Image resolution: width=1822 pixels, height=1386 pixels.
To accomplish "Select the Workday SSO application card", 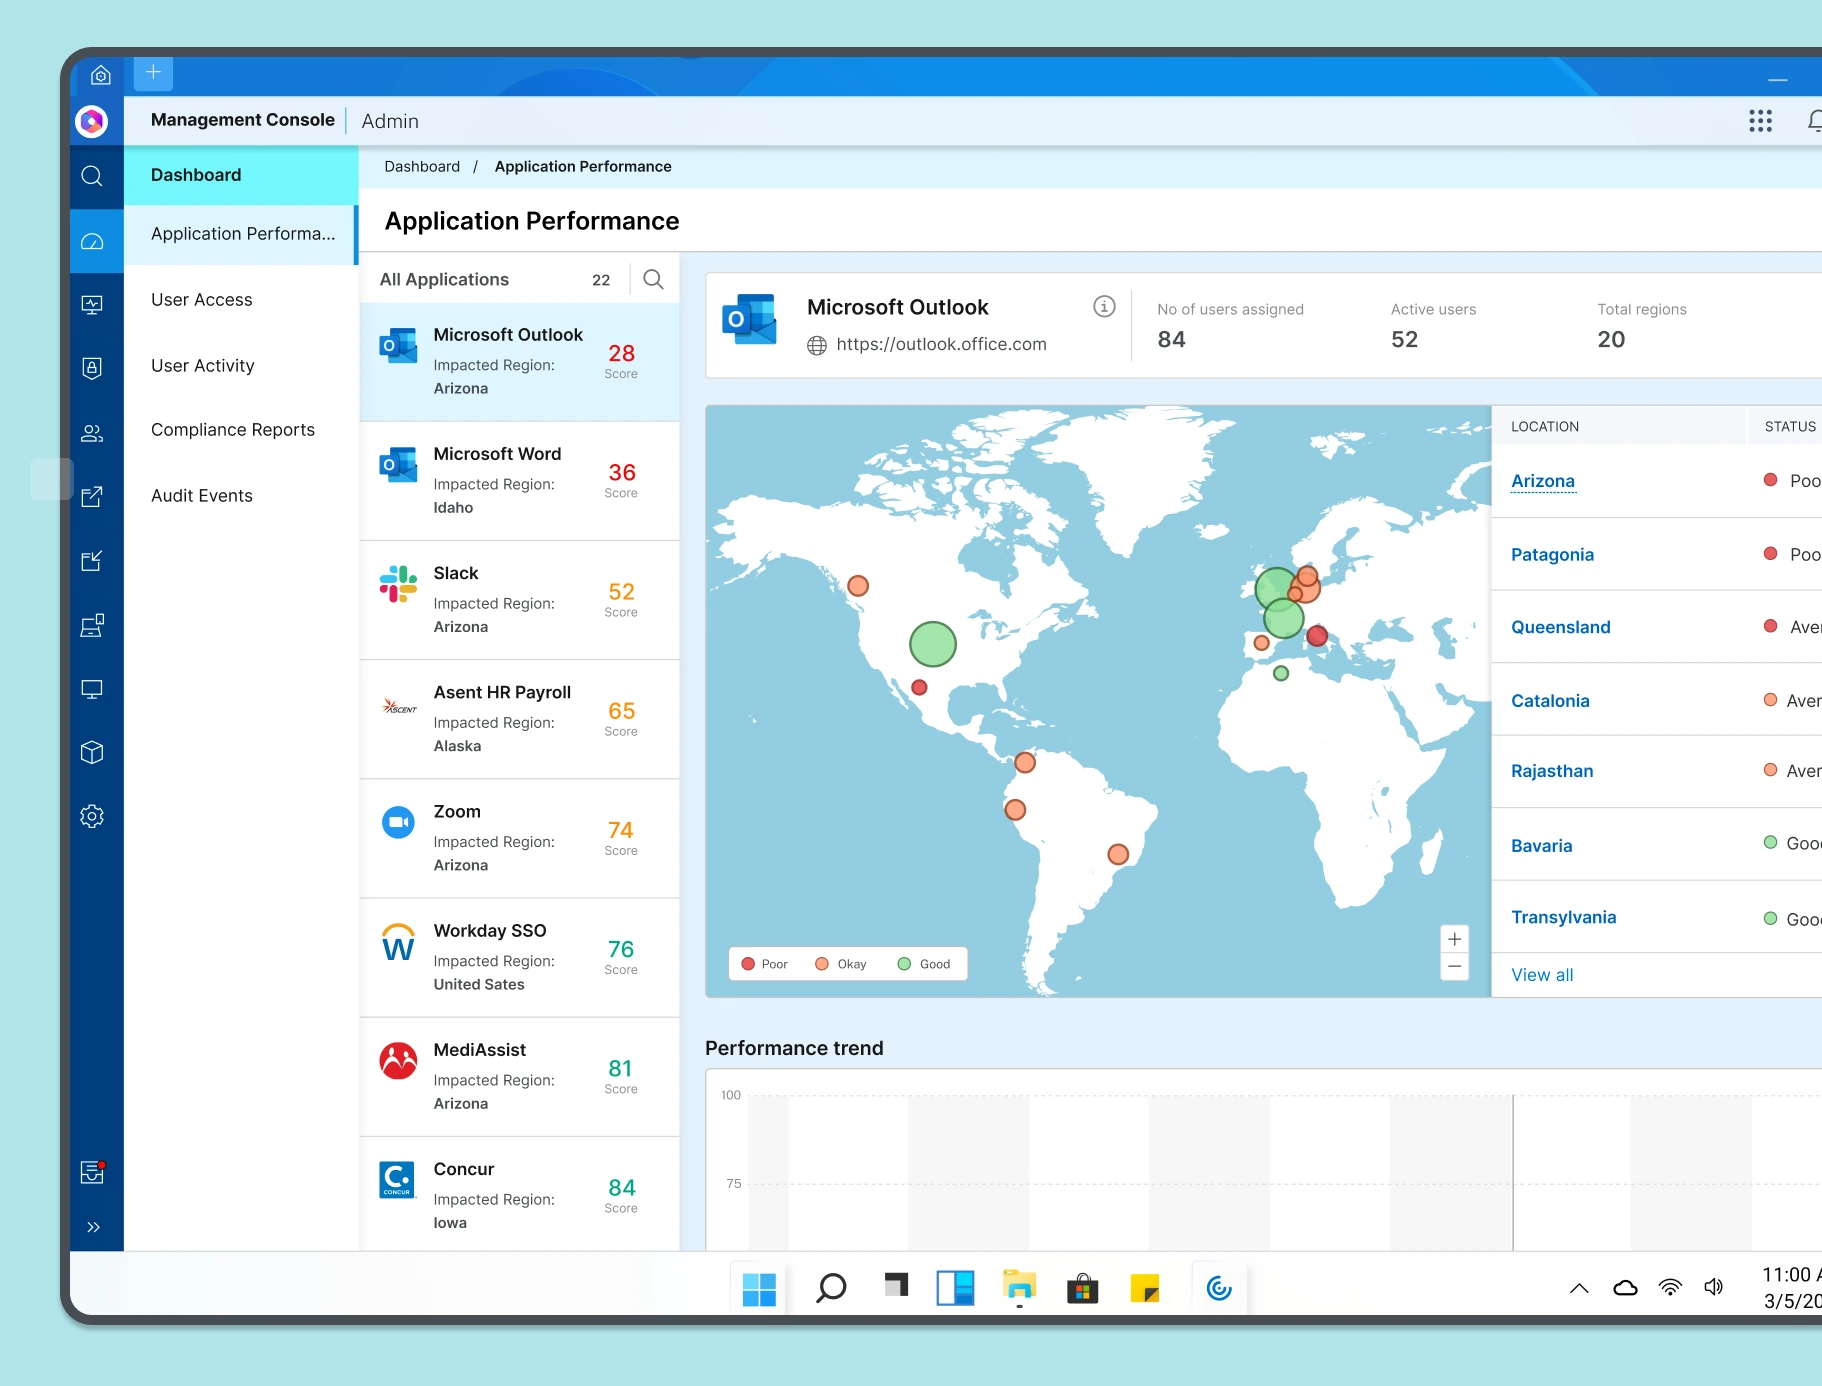I will (x=520, y=958).
